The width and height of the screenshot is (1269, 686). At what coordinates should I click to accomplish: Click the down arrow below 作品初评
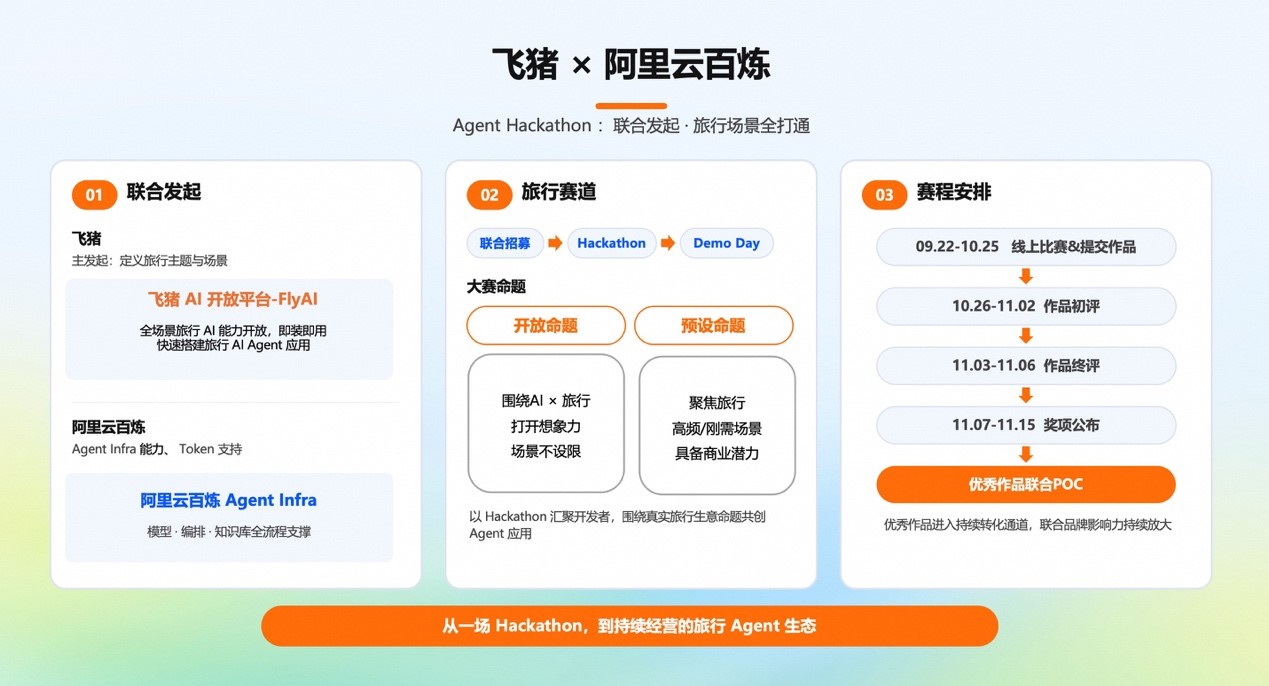(1025, 336)
